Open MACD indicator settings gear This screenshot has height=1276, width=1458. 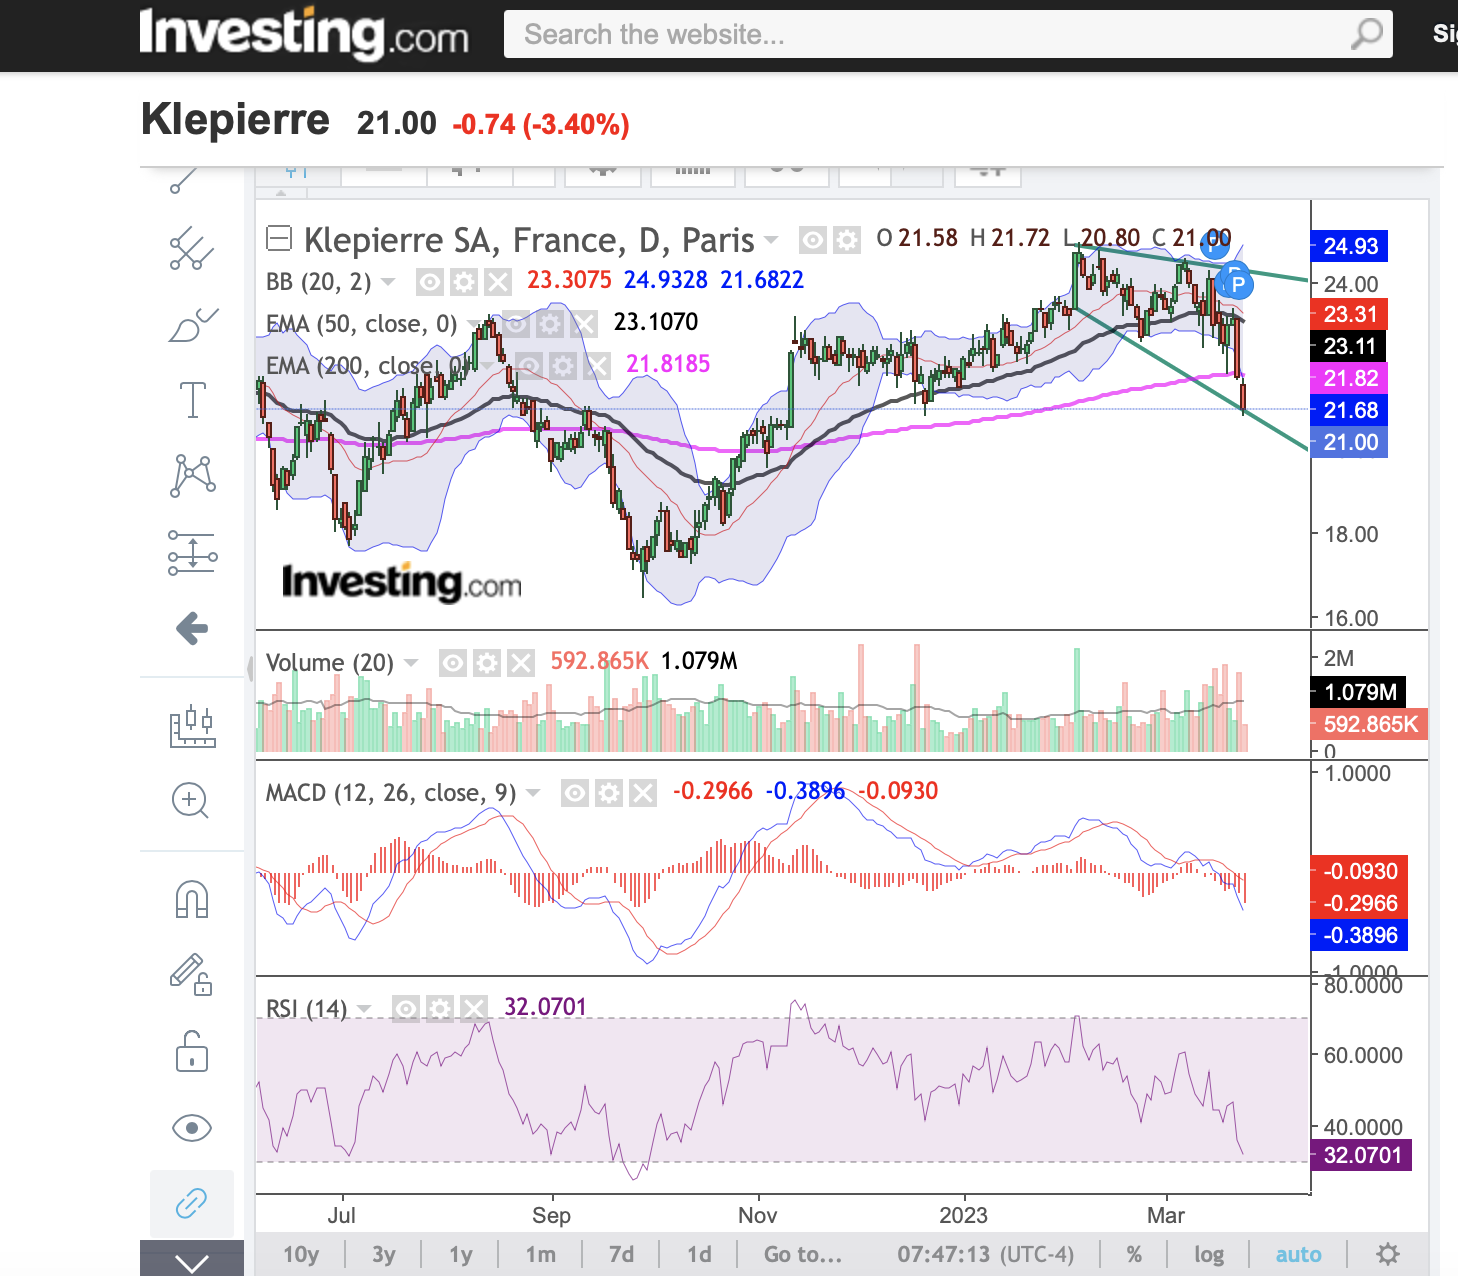609,794
